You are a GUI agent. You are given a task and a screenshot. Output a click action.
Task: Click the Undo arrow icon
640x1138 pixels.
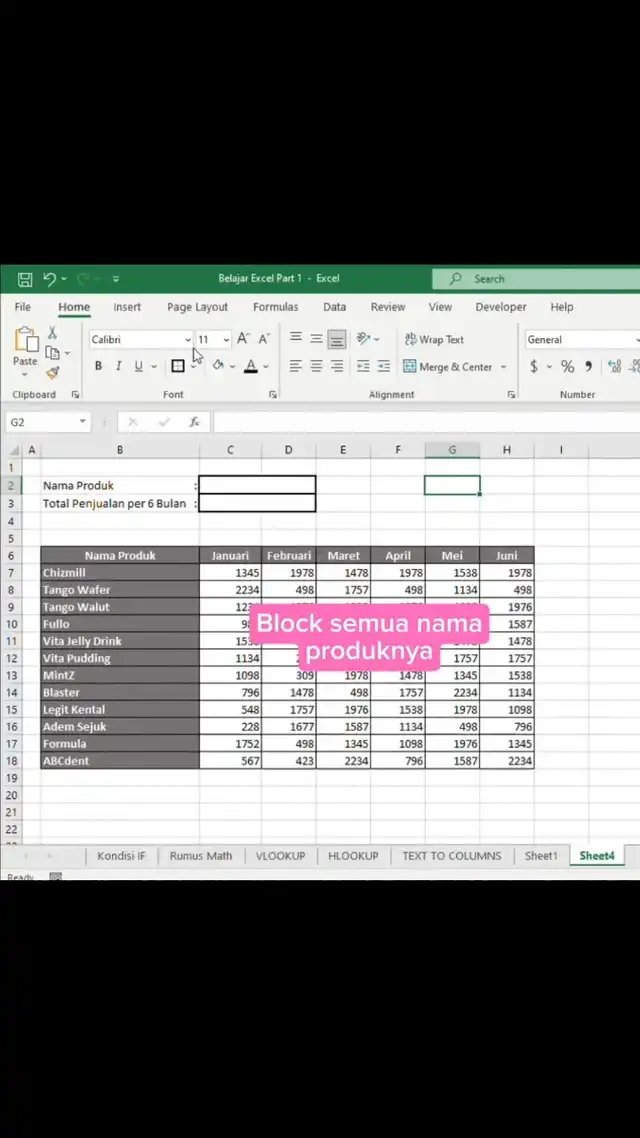[49, 279]
